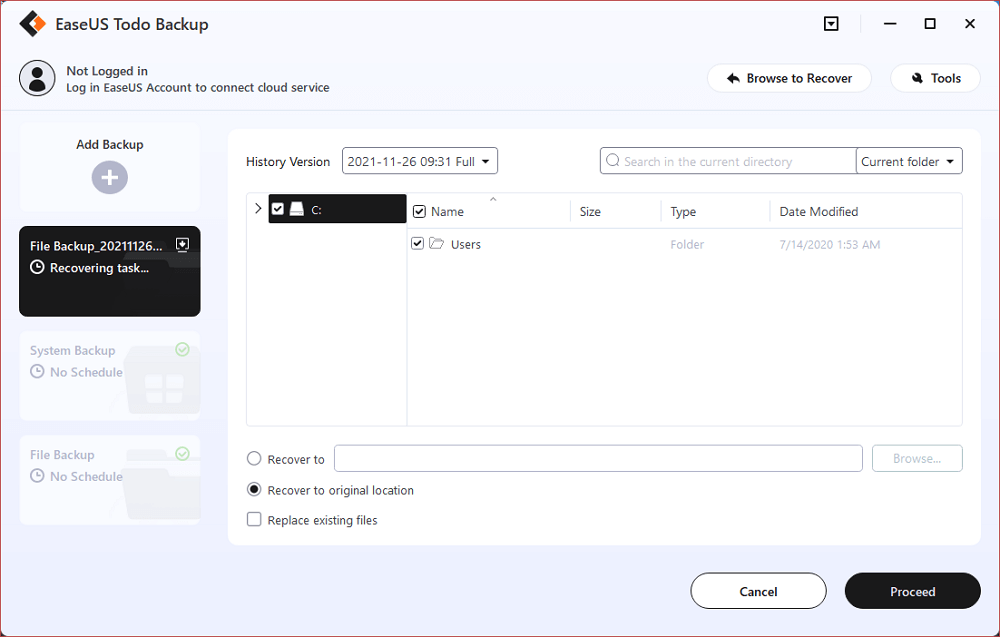Image resolution: width=1000 pixels, height=637 pixels.
Task: Click the Proceed button
Action: 913,591
